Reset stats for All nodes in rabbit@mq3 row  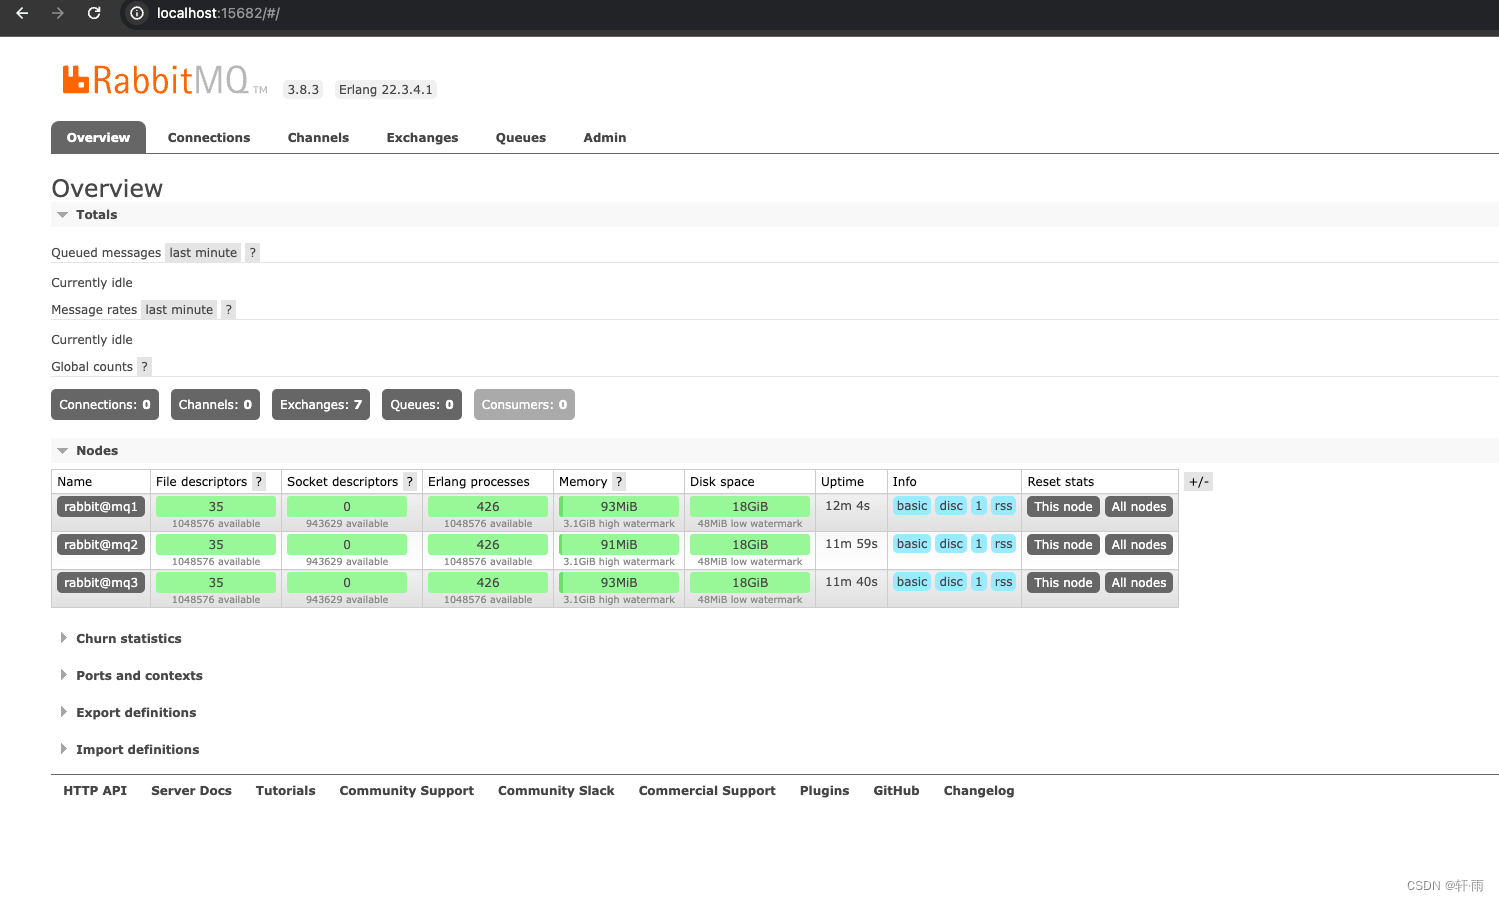pos(1139,583)
